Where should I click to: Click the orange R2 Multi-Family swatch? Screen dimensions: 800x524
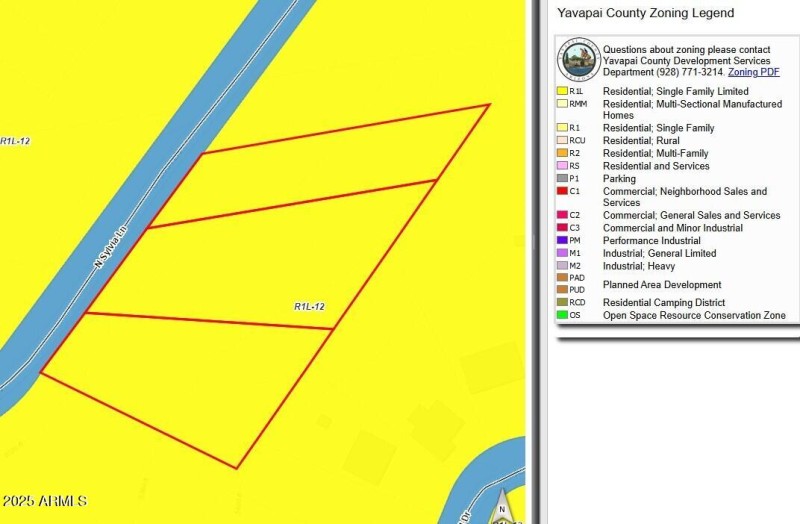click(x=562, y=153)
